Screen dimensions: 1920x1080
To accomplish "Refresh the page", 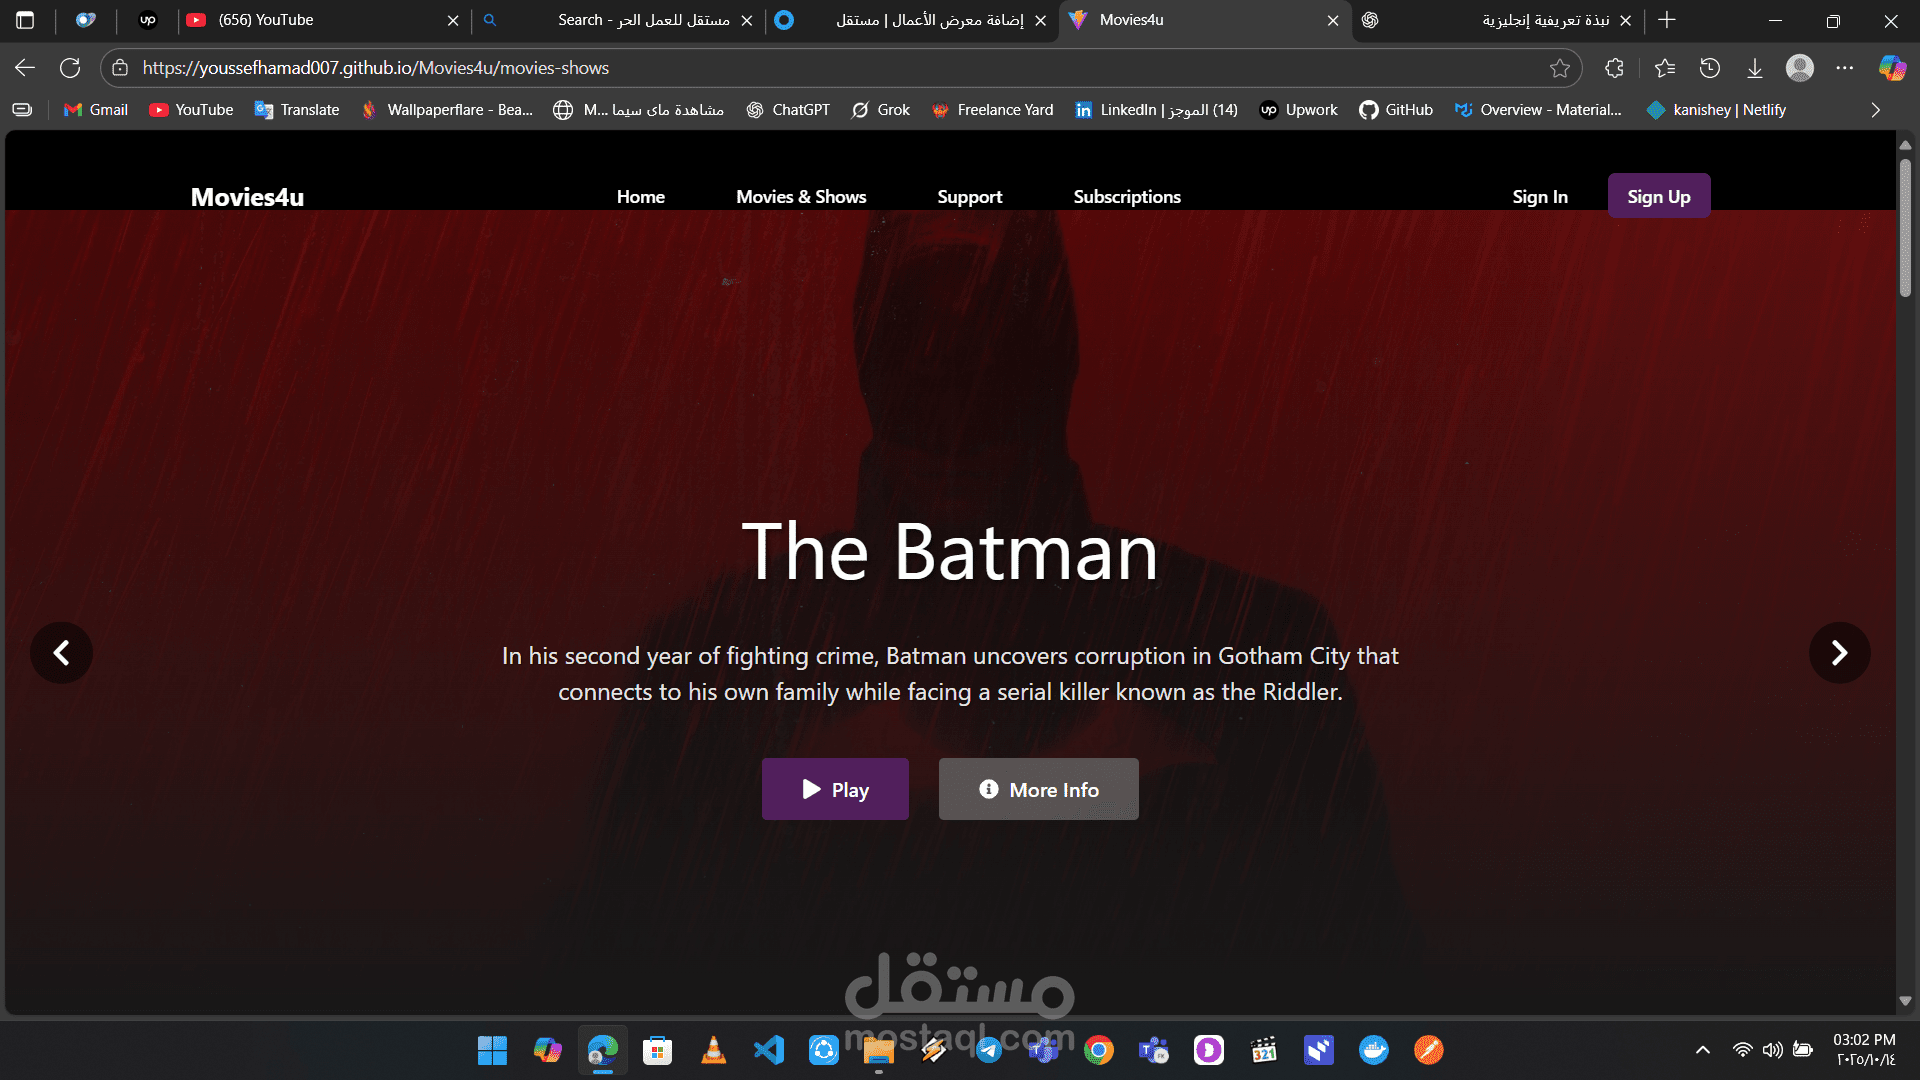I will coord(70,68).
